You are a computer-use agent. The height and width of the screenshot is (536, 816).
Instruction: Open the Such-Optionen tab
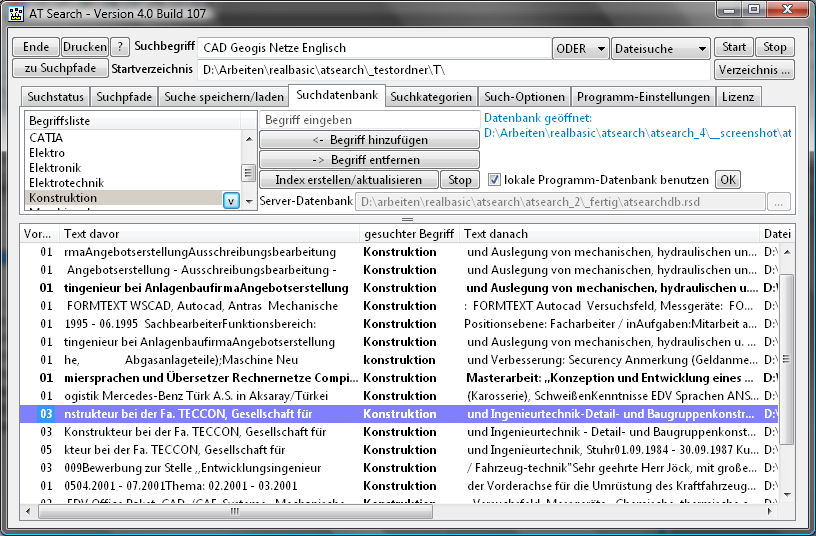pyautogui.click(x=524, y=97)
